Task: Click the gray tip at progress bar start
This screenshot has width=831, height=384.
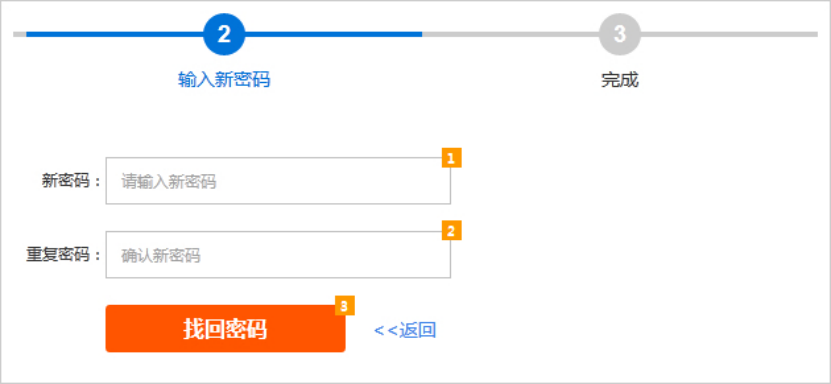Action: pos(20,34)
